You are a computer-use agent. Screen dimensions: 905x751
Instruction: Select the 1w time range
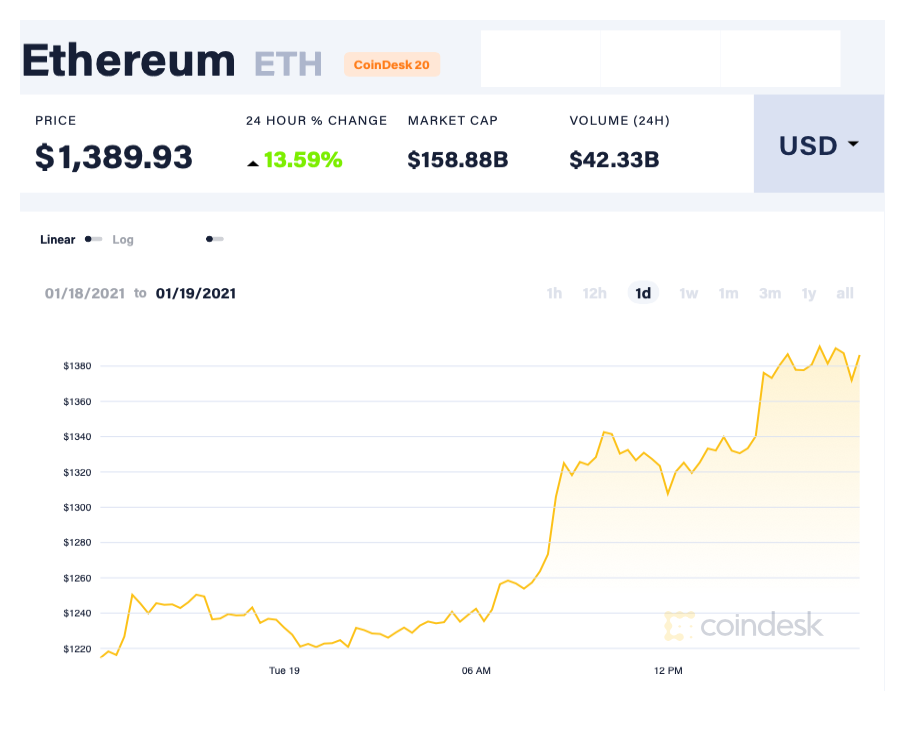pyautogui.click(x=688, y=293)
